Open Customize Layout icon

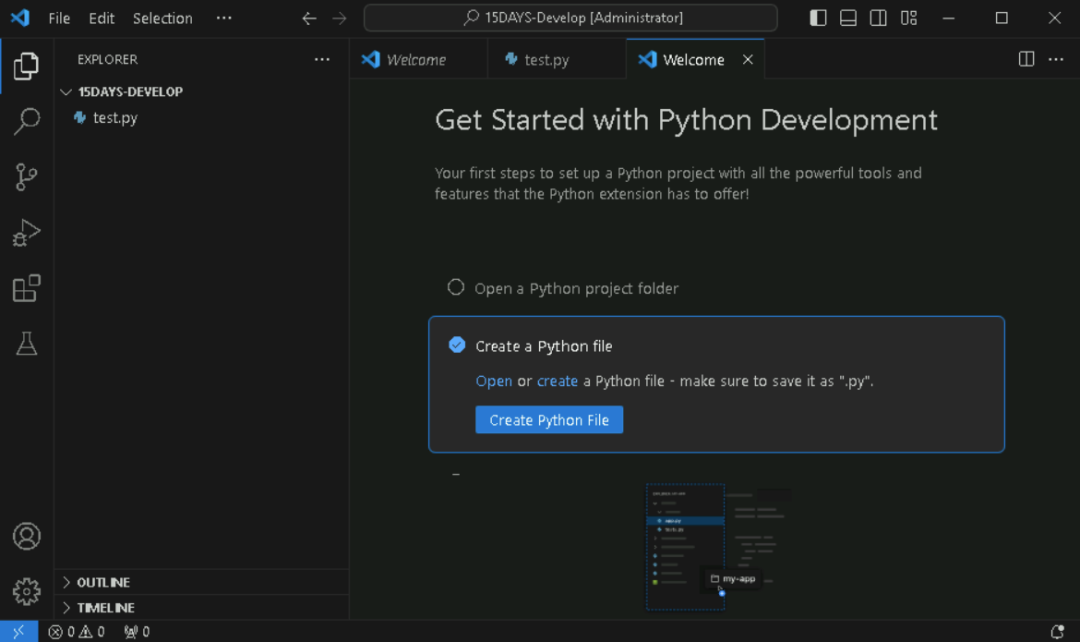tap(908, 18)
